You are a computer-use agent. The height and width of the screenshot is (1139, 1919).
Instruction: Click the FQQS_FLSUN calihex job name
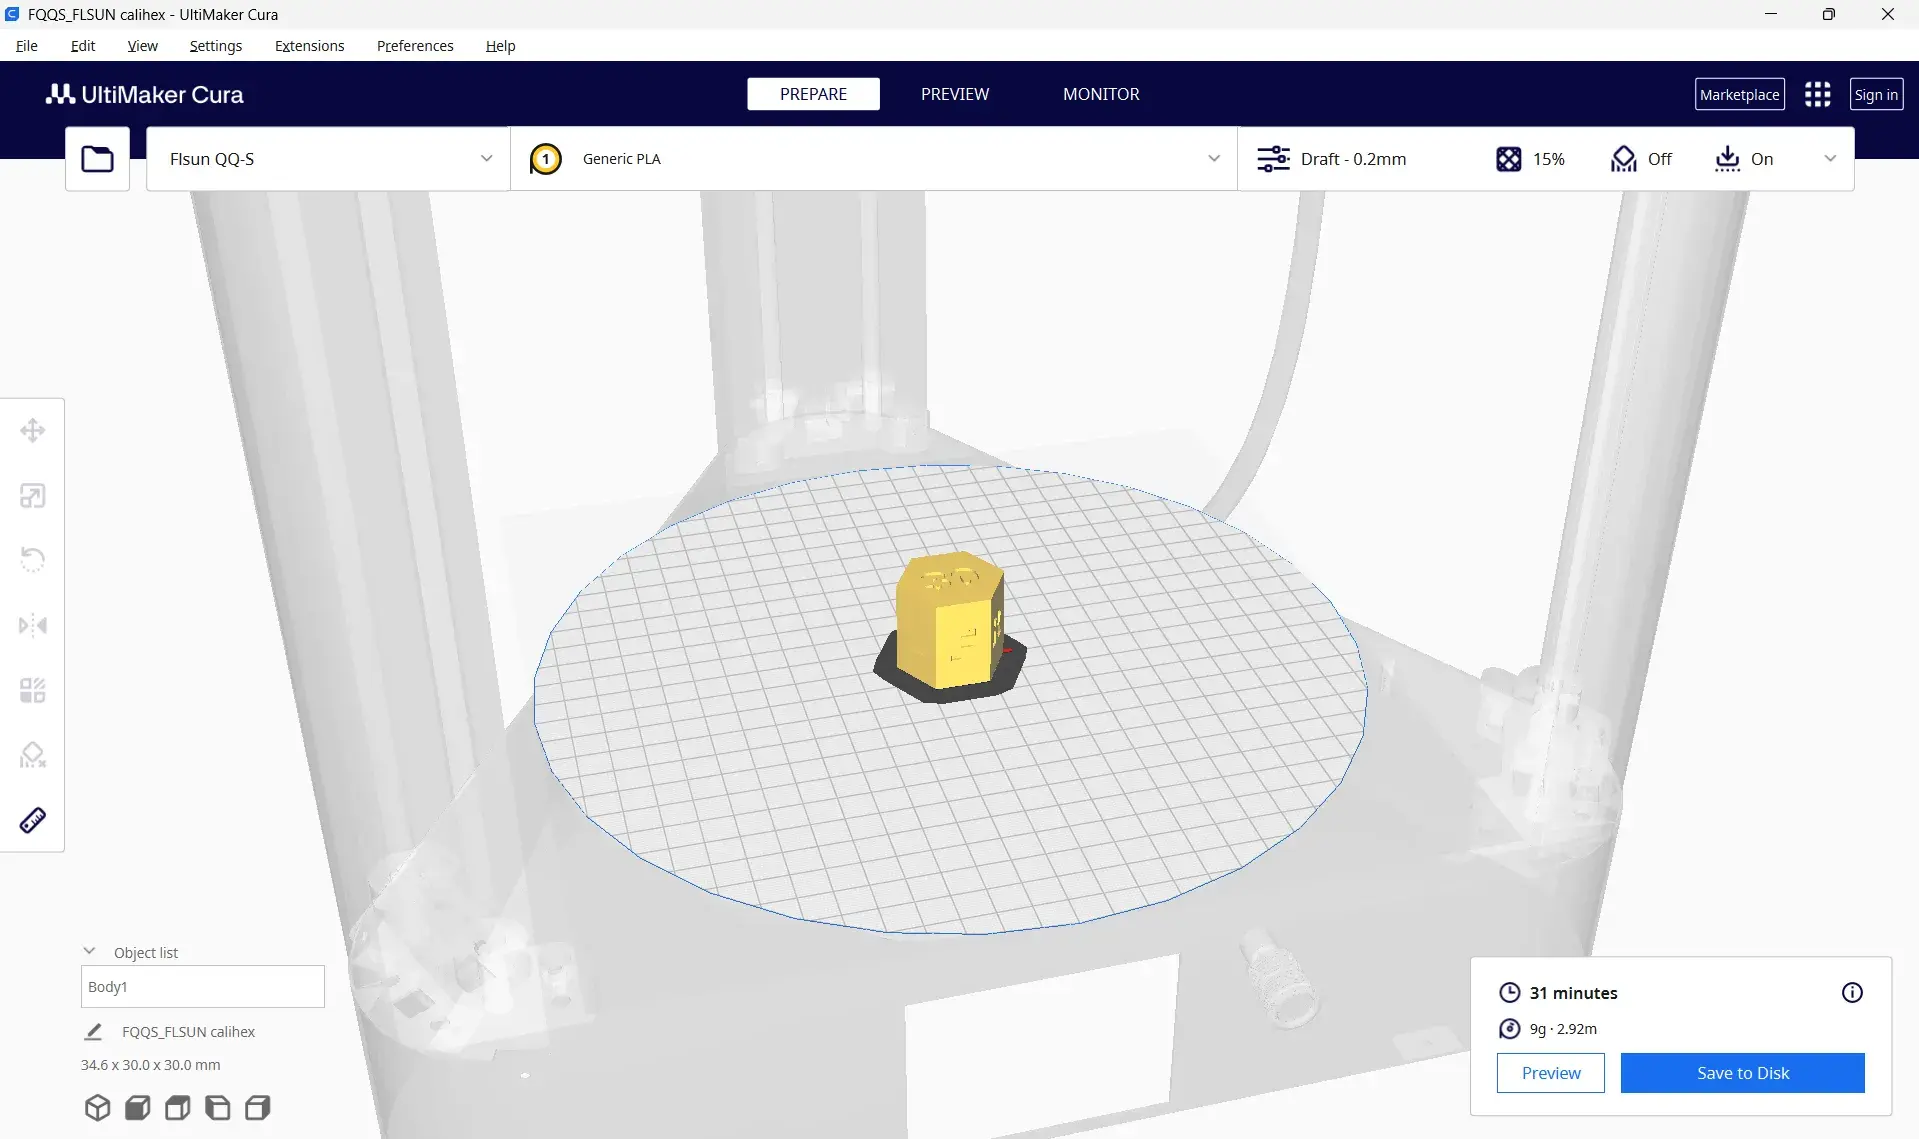[x=188, y=1032]
